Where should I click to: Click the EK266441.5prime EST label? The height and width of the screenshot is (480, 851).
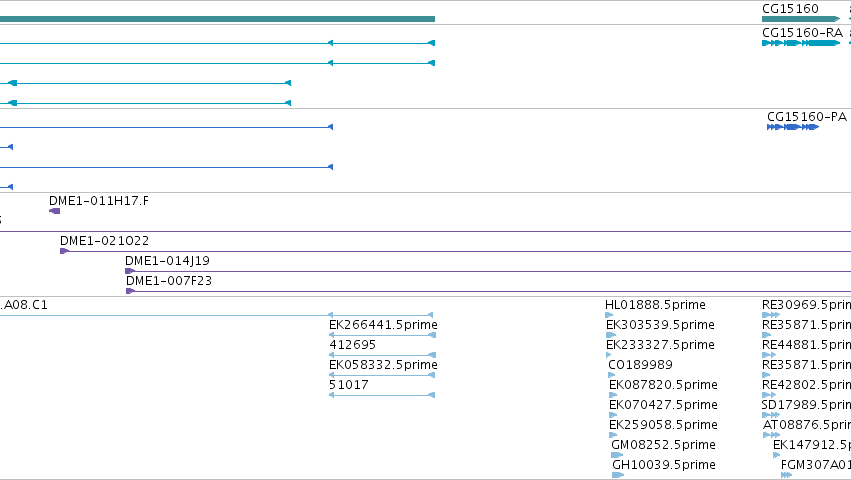click(383, 325)
